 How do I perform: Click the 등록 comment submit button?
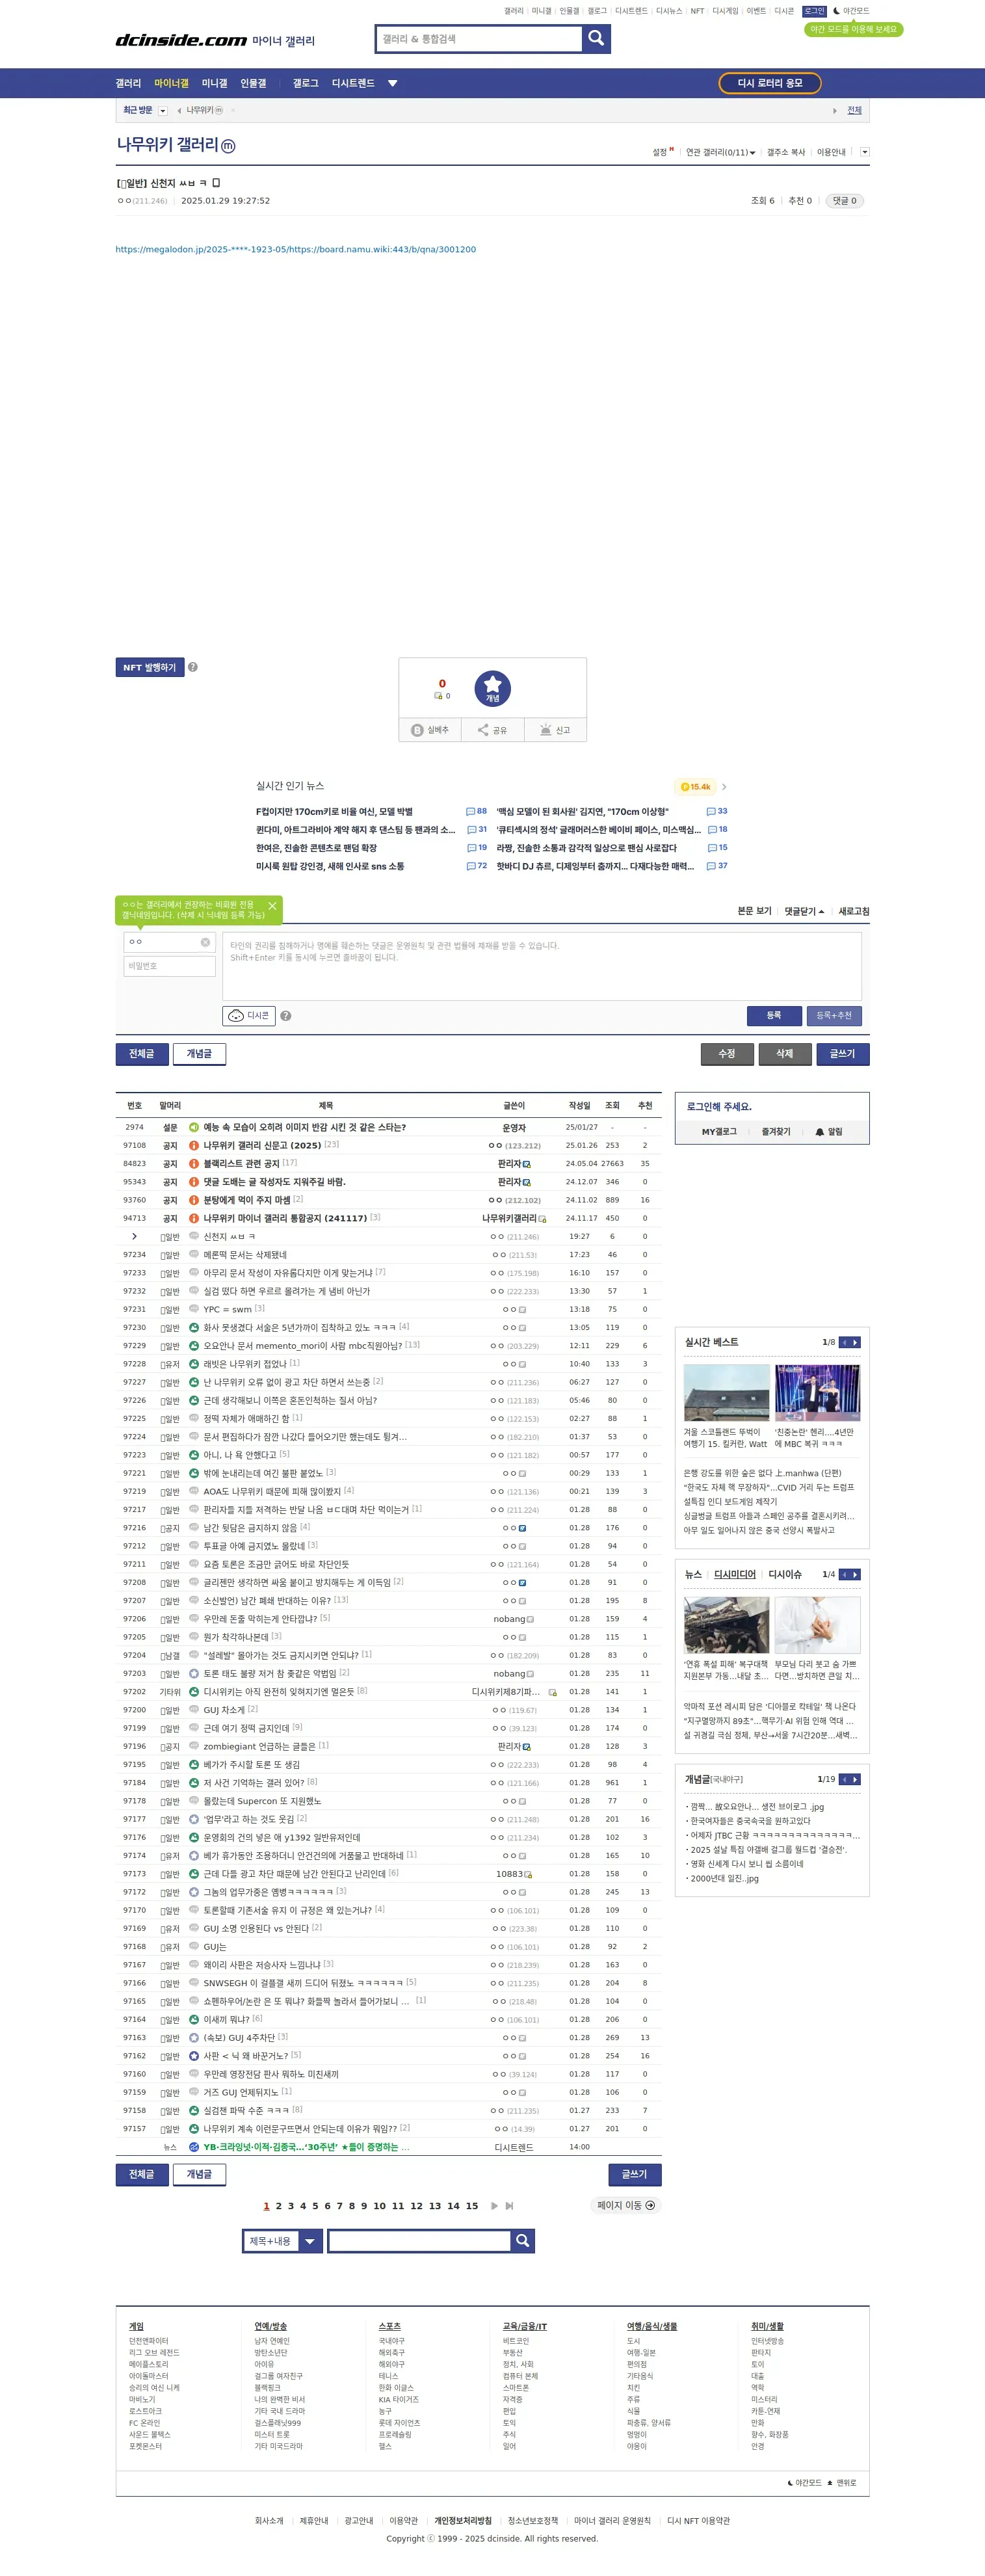(x=774, y=1015)
